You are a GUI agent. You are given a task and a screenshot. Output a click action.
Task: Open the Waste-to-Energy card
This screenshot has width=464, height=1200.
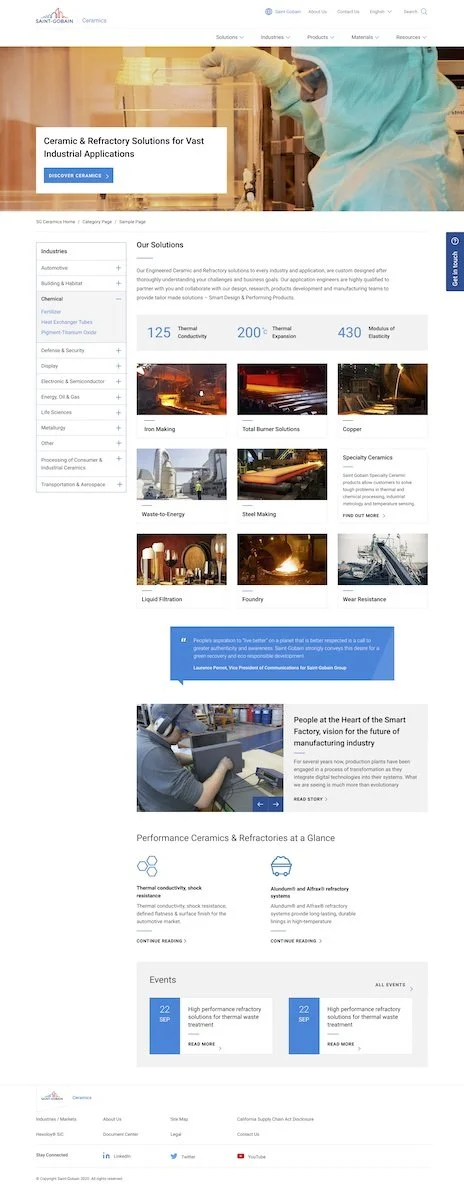click(x=182, y=486)
